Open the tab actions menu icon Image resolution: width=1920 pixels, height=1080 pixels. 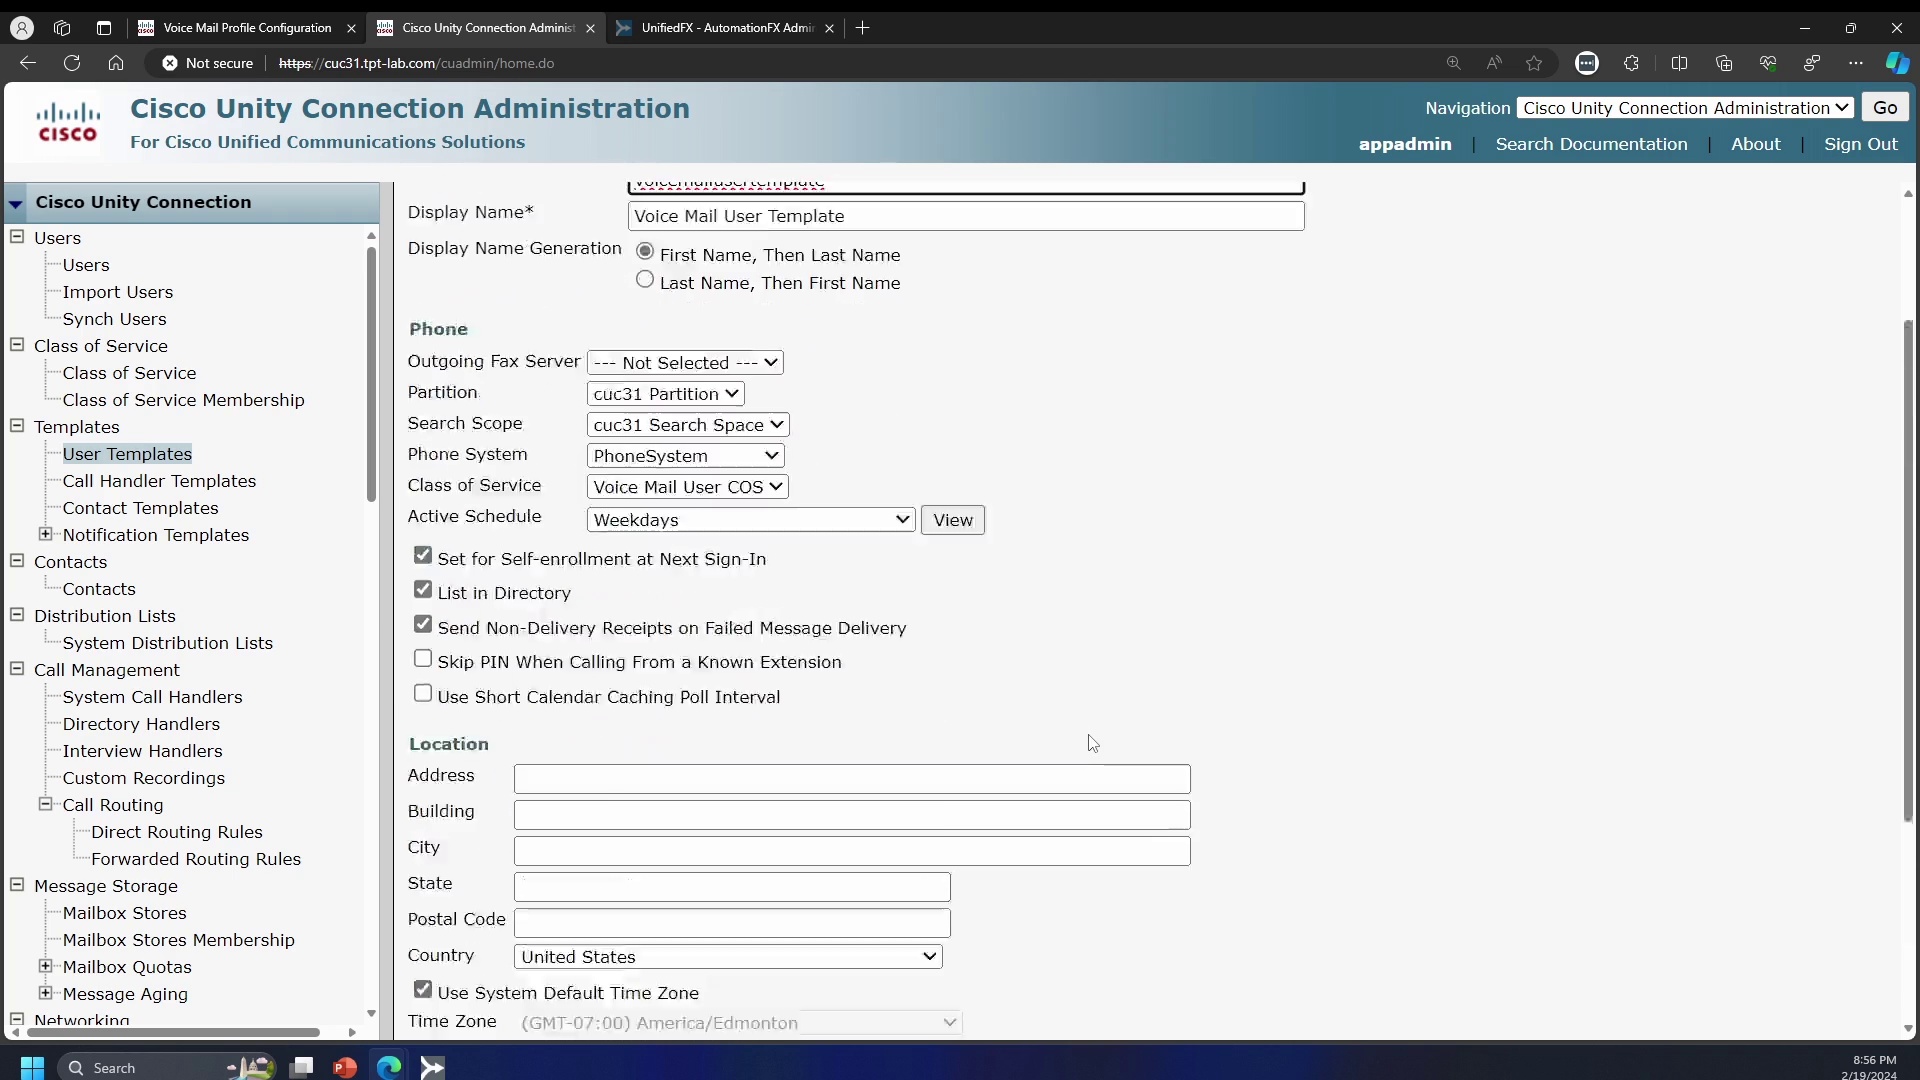point(104,28)
